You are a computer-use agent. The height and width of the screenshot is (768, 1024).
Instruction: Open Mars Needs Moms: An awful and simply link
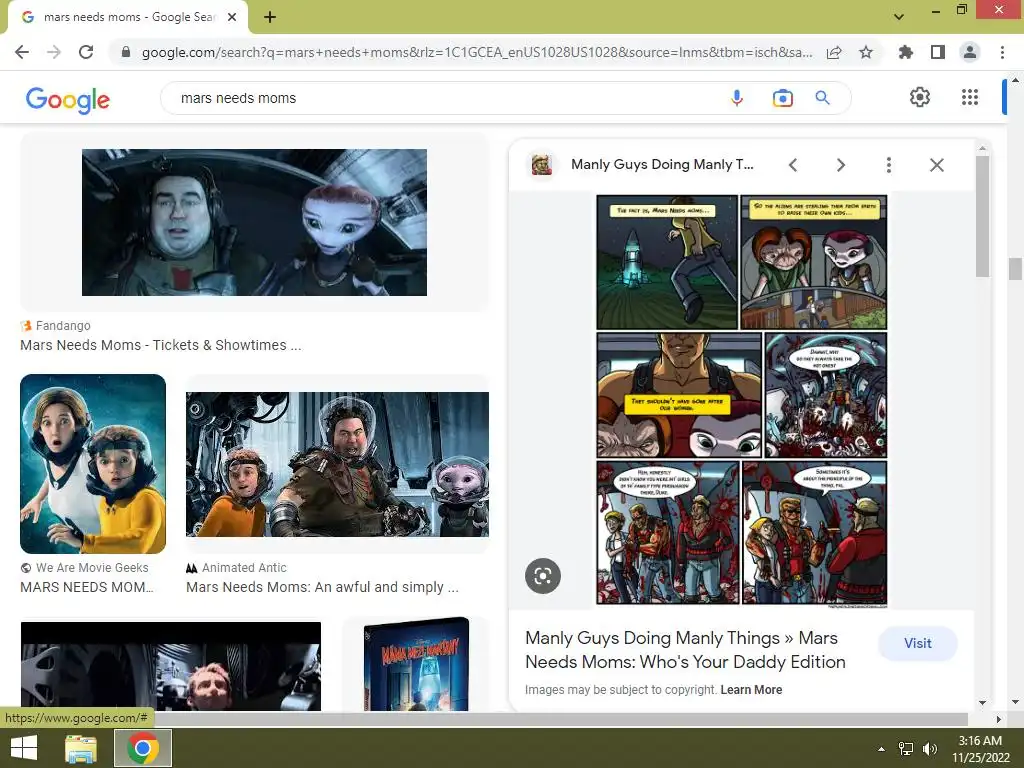(x=323, y=587)
